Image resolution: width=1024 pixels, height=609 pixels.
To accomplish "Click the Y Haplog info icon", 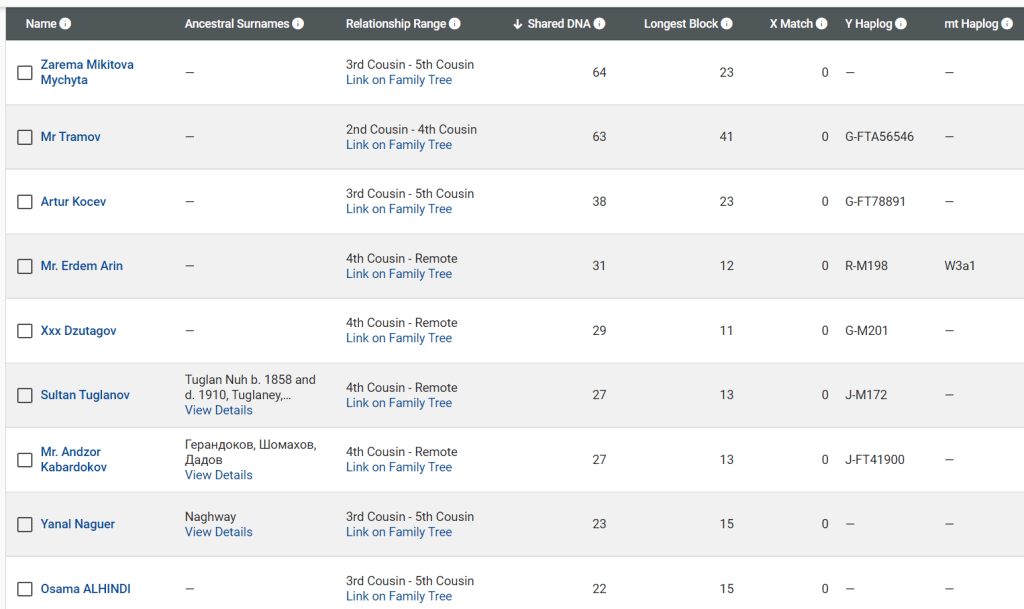I will click(x=901, y=24).
